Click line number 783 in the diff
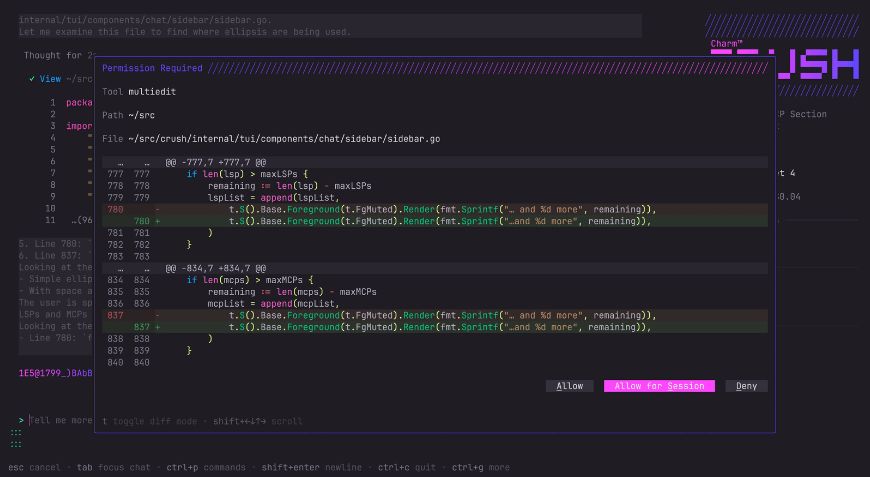This screenshot has height=477, width=870. 128,256
